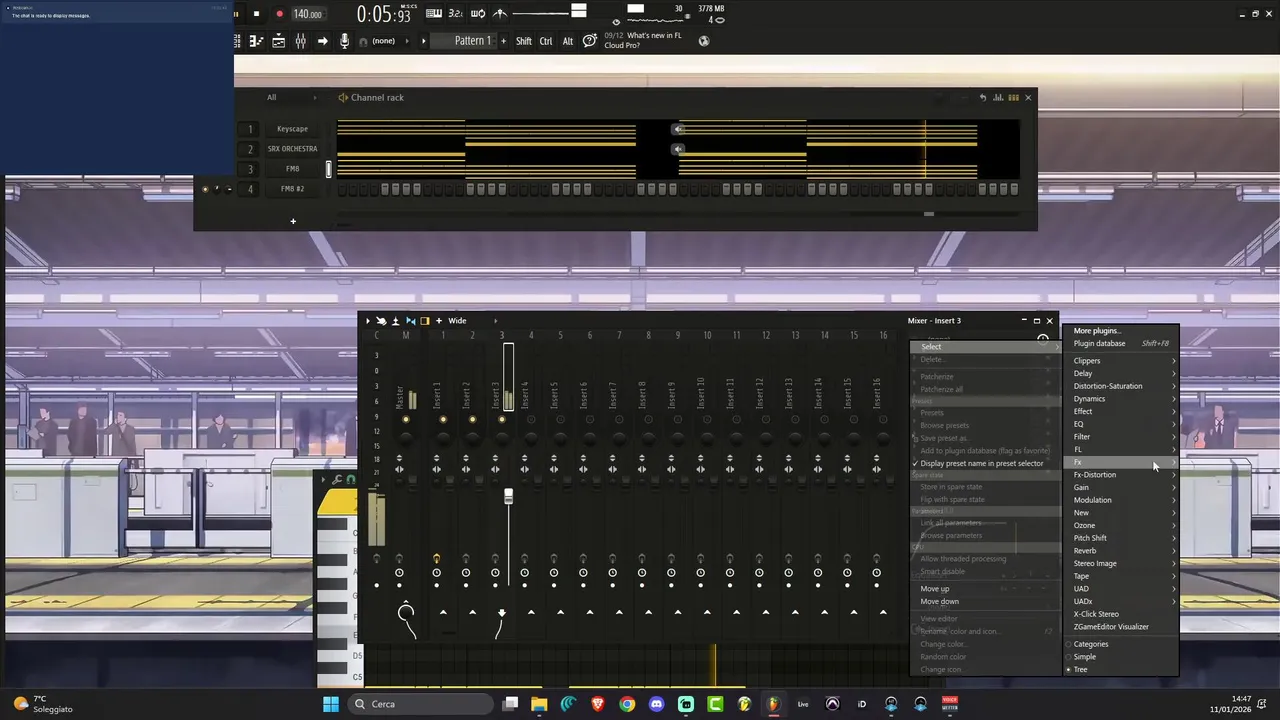Toggle the Ctrl modifier button
The image size is (1280, 720).
pyautogui.click(x=546, y=41)
